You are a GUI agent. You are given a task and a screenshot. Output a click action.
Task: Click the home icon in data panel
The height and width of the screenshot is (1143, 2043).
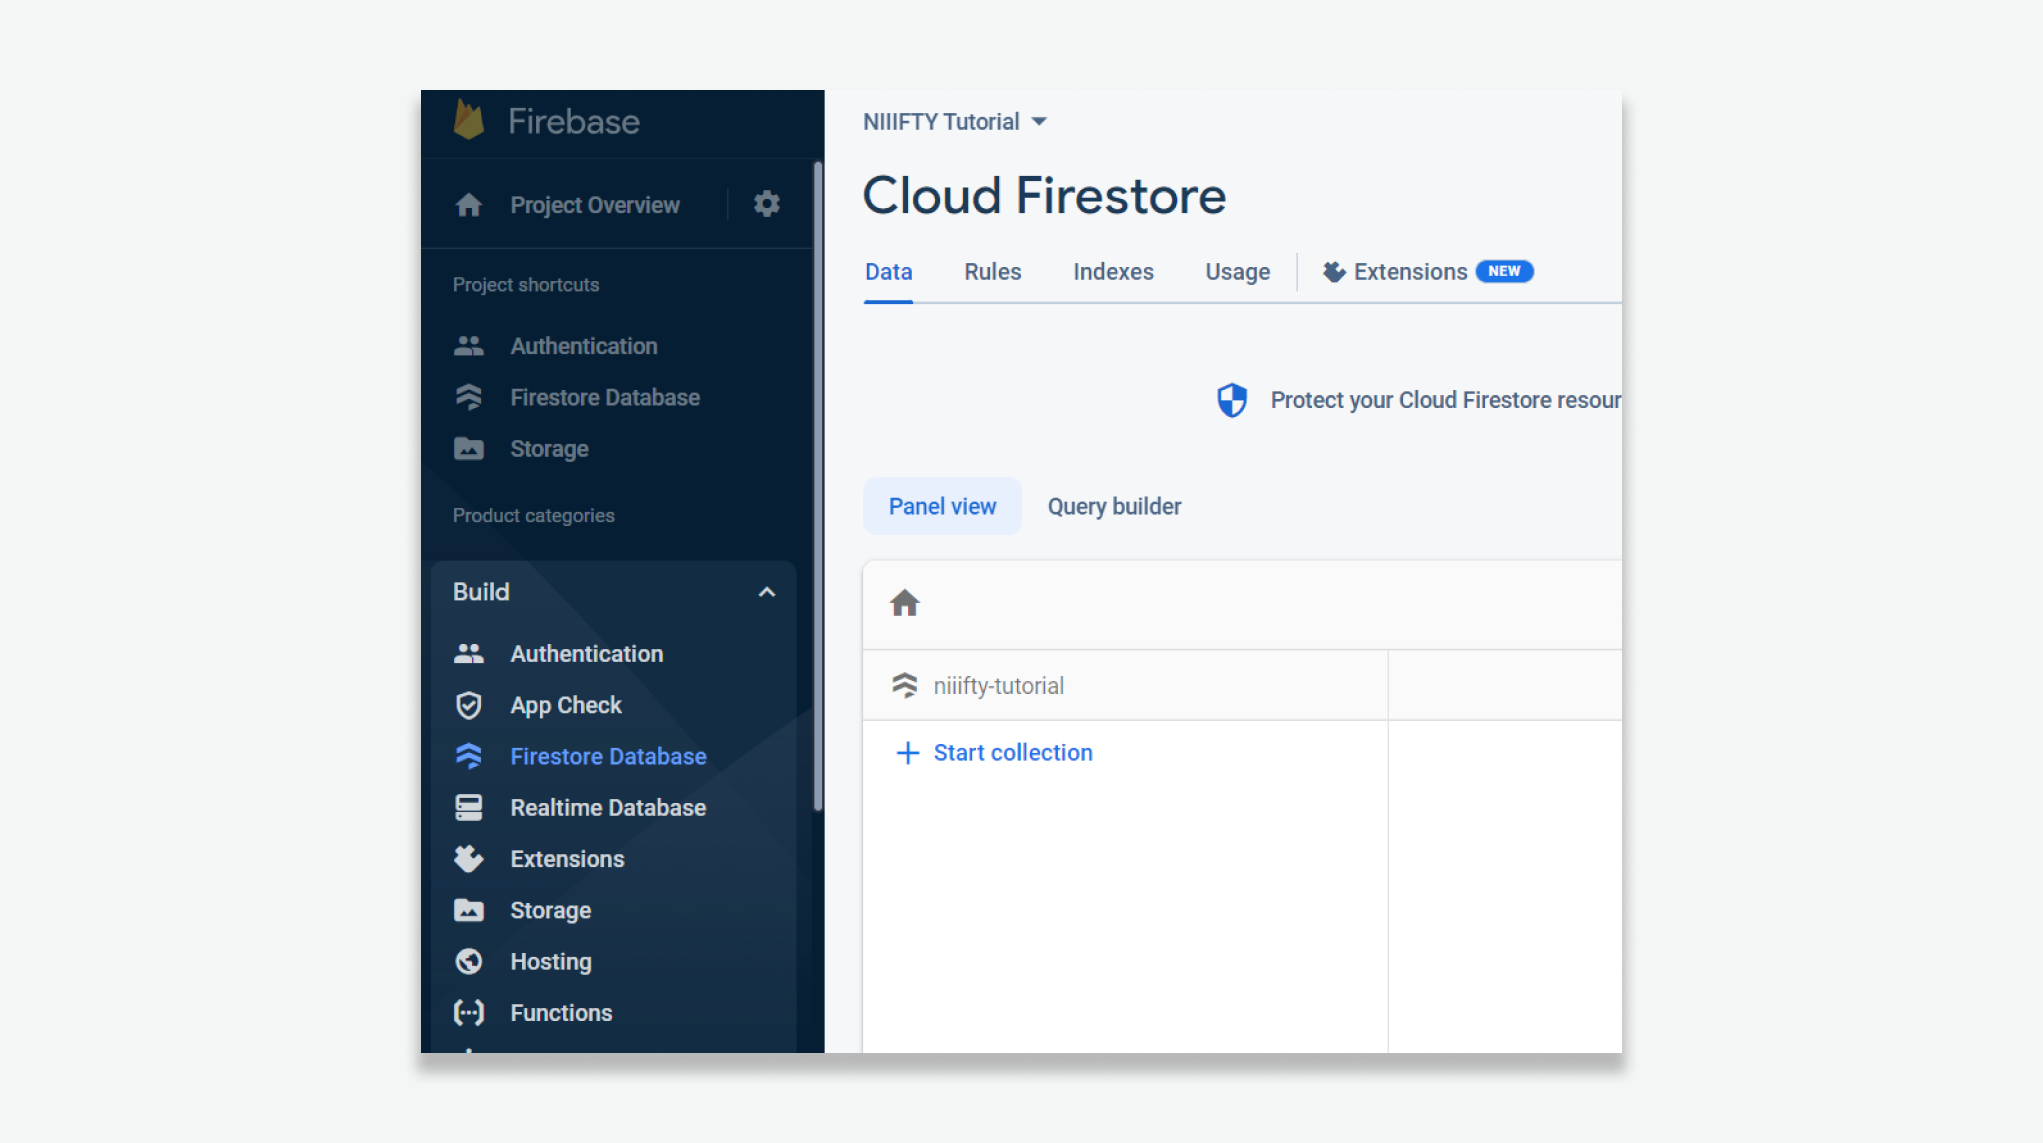click(905, 603)
